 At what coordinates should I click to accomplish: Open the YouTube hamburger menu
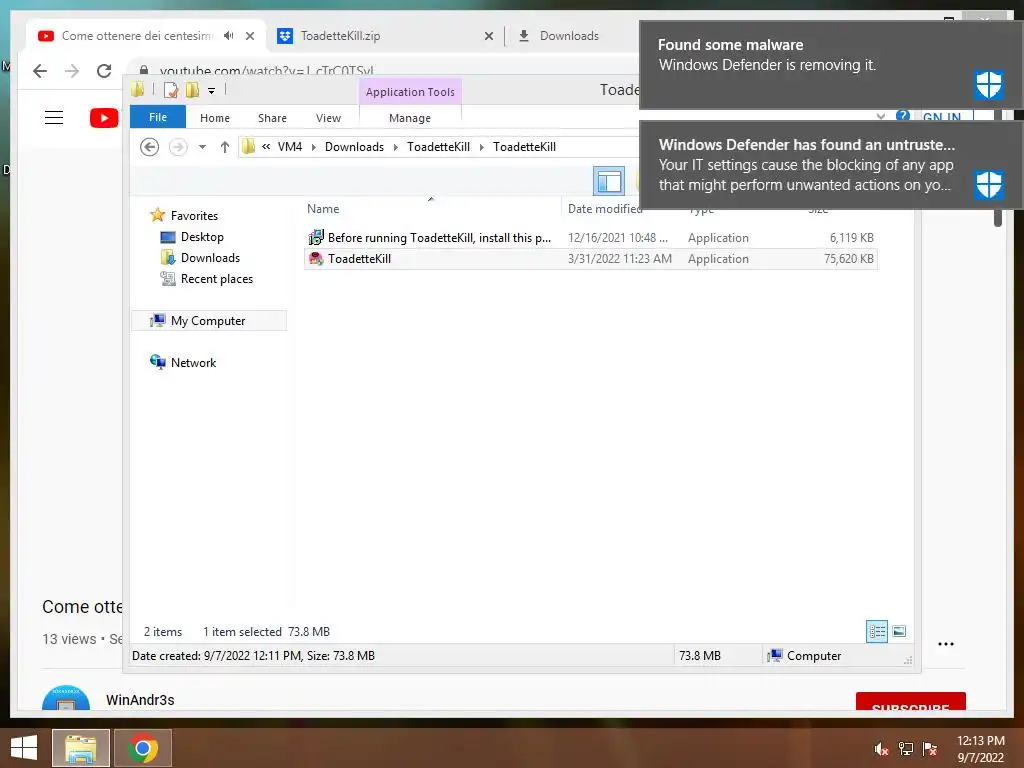[54, 118]
